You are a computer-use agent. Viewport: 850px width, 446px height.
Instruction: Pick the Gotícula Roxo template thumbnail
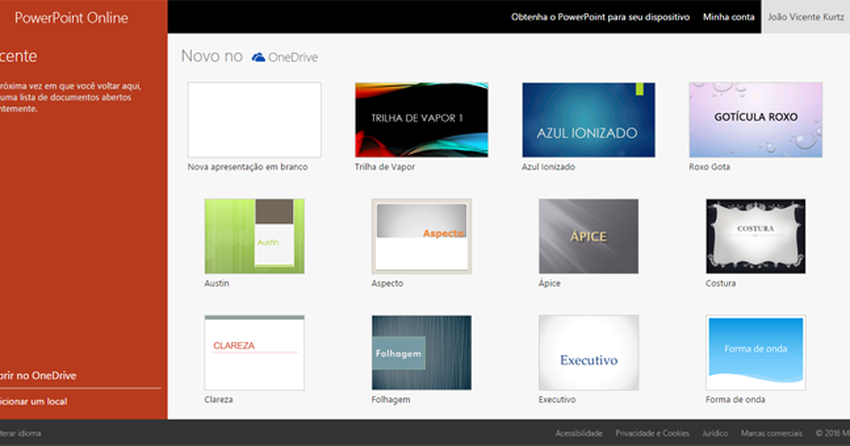click(756, 120)
